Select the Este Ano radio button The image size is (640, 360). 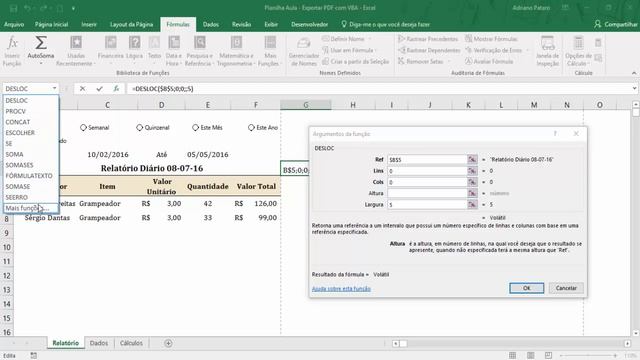click(251, 127)
